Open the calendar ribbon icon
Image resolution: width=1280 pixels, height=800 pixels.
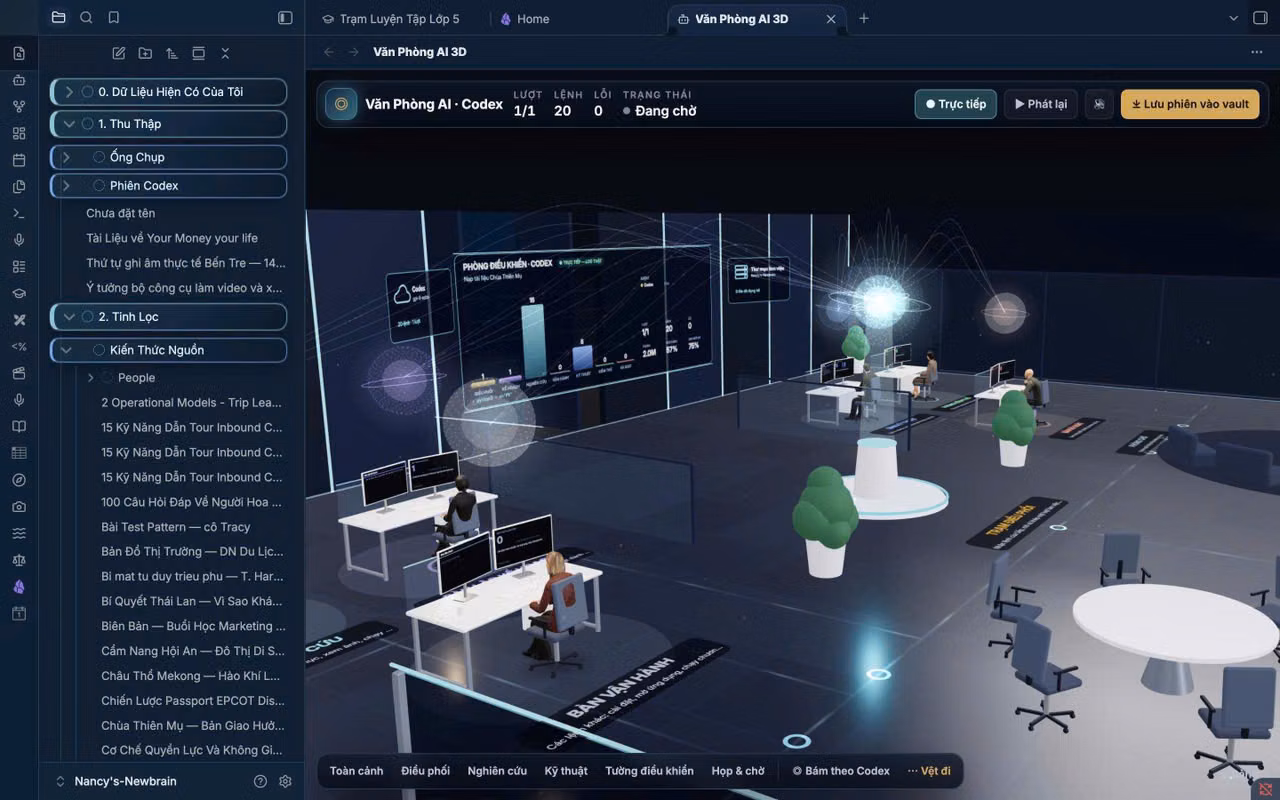click(19, 160)
